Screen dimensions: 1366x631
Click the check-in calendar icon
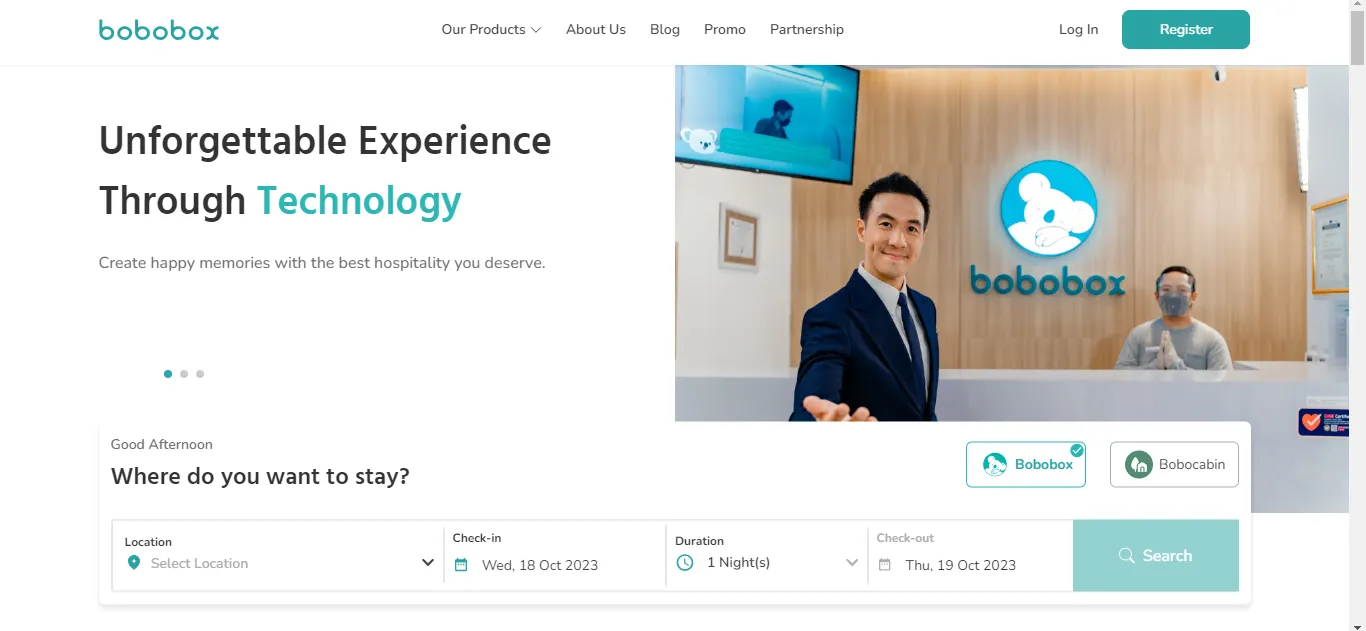click(x=461, y=565)
